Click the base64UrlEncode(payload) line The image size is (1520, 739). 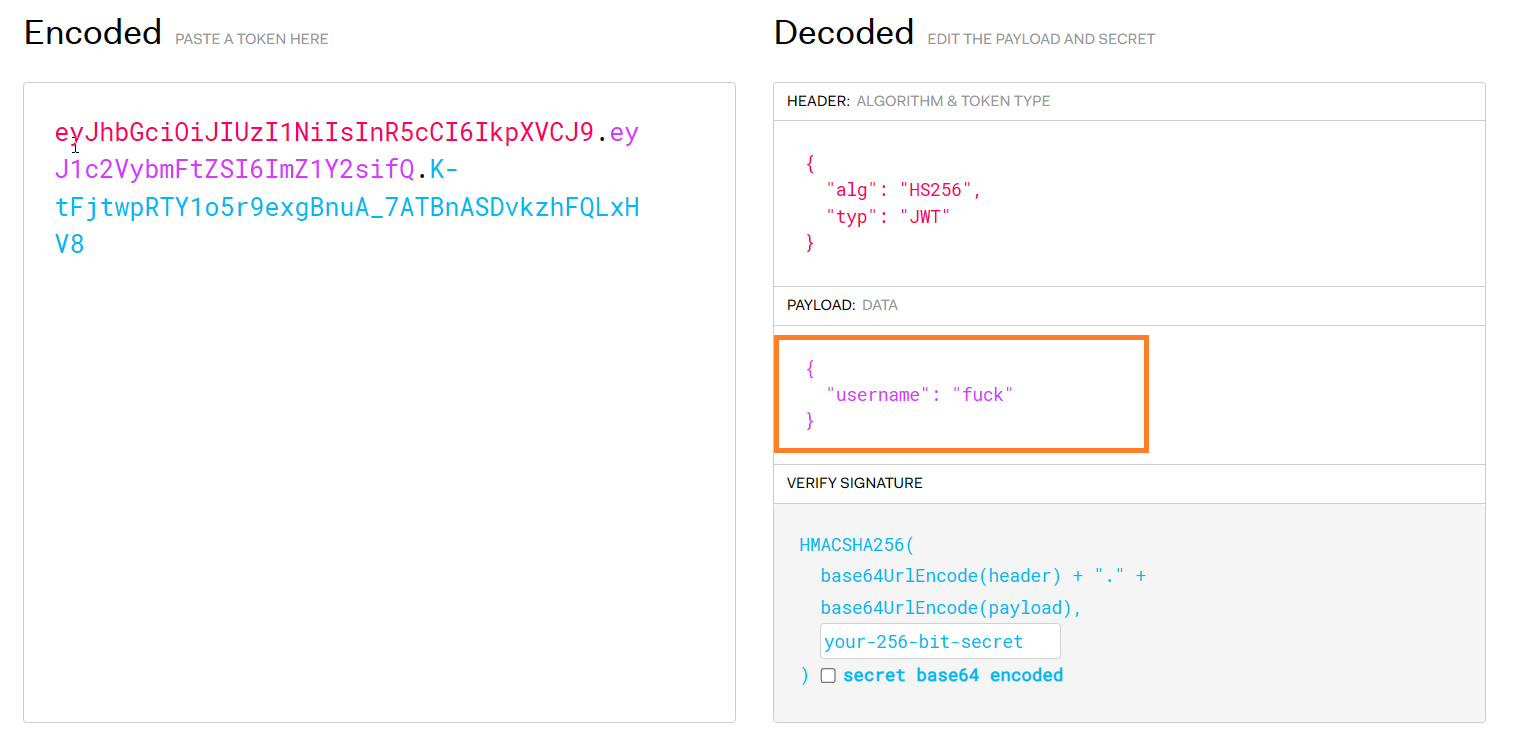[x=951, y=608]
